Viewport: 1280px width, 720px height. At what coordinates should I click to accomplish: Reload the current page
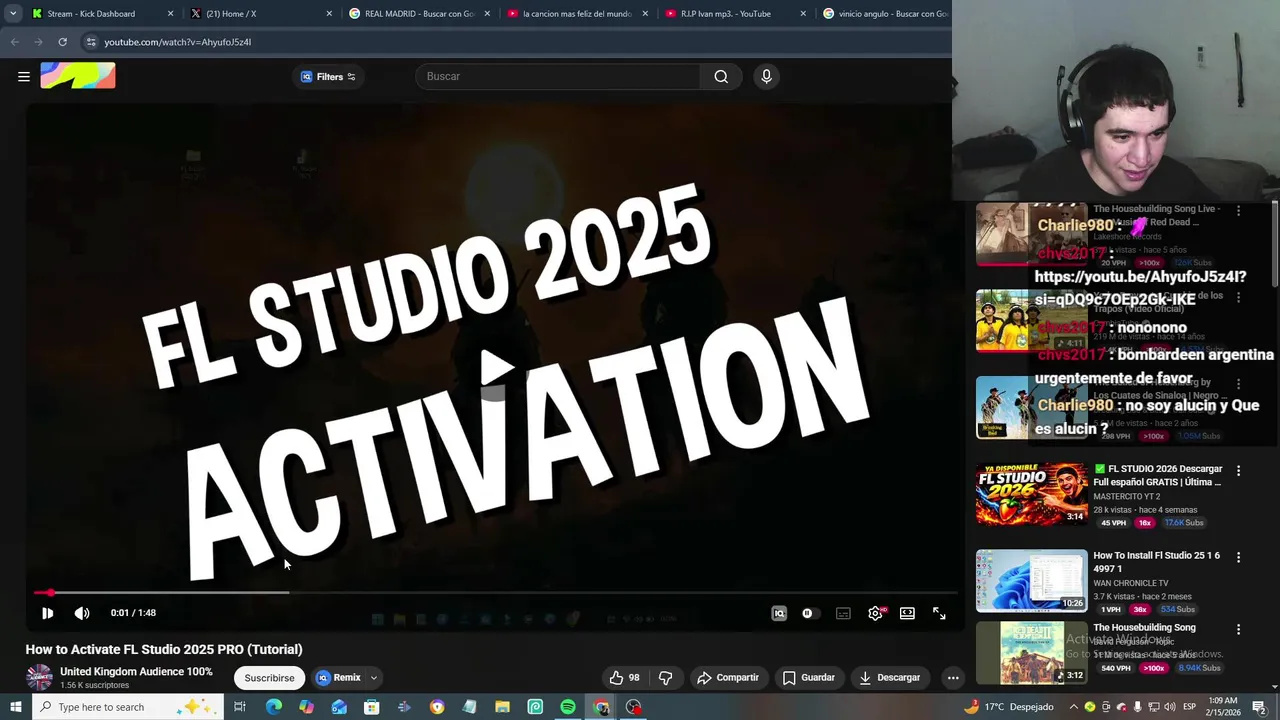tap(62, 42)
